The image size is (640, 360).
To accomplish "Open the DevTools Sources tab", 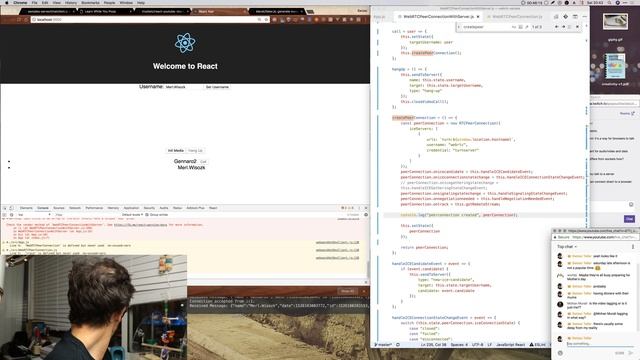I will 59,208.
